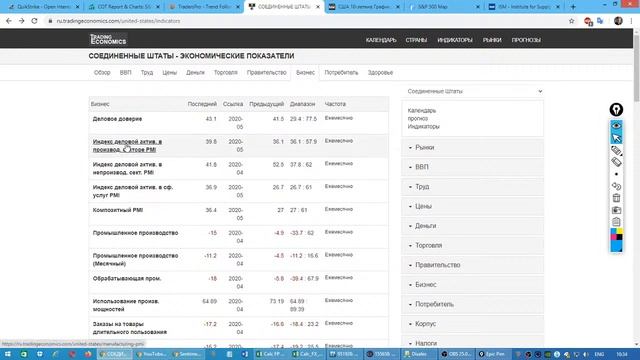Screen dimensions: 640x360
Task: Expand the Цены sidebar section
Action: click(x=473, y=206)
